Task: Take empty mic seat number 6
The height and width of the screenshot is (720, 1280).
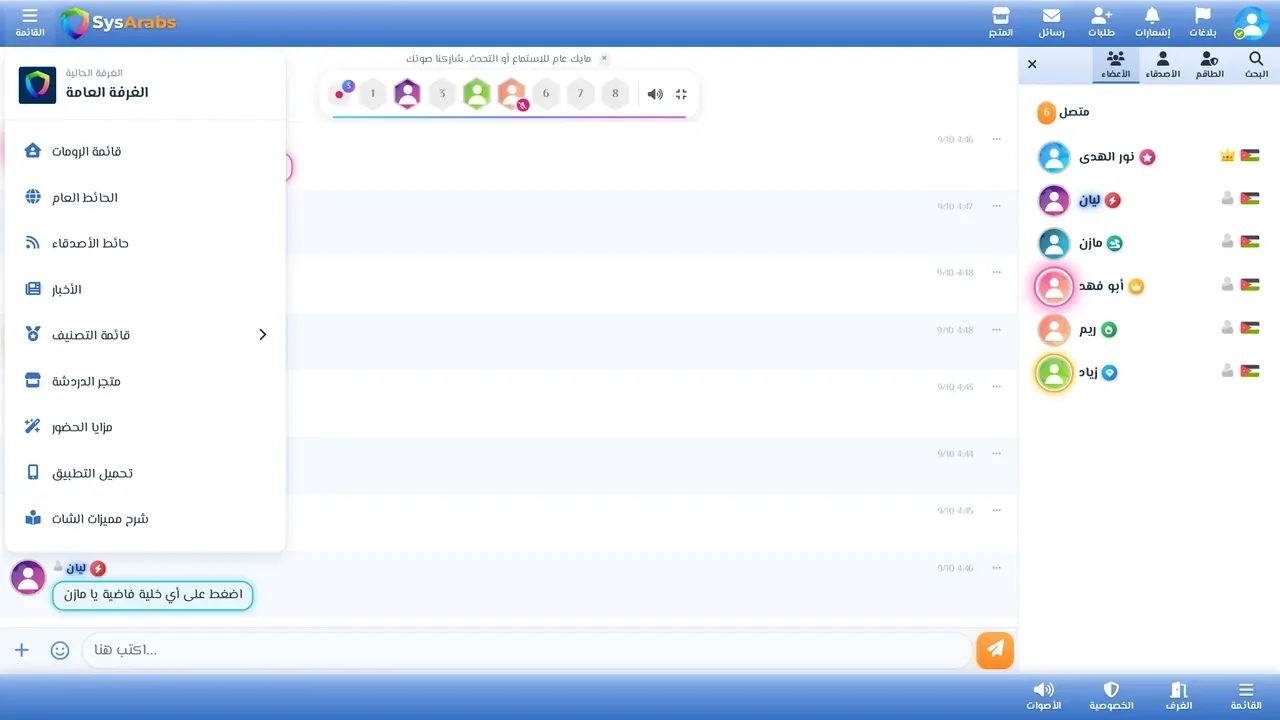Action: pyautogui.click(x=546, y=94)
